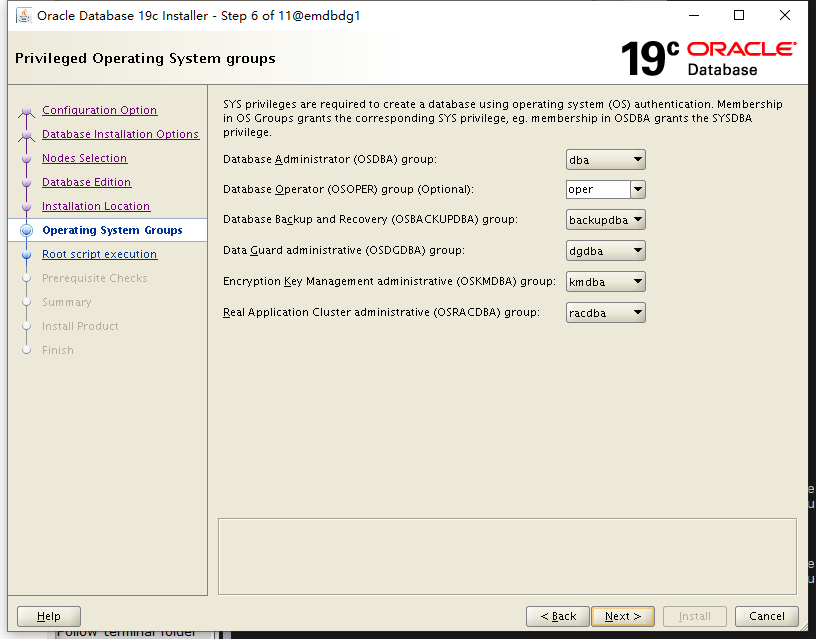Click the empty message area below the form

[x=507, y=556]
